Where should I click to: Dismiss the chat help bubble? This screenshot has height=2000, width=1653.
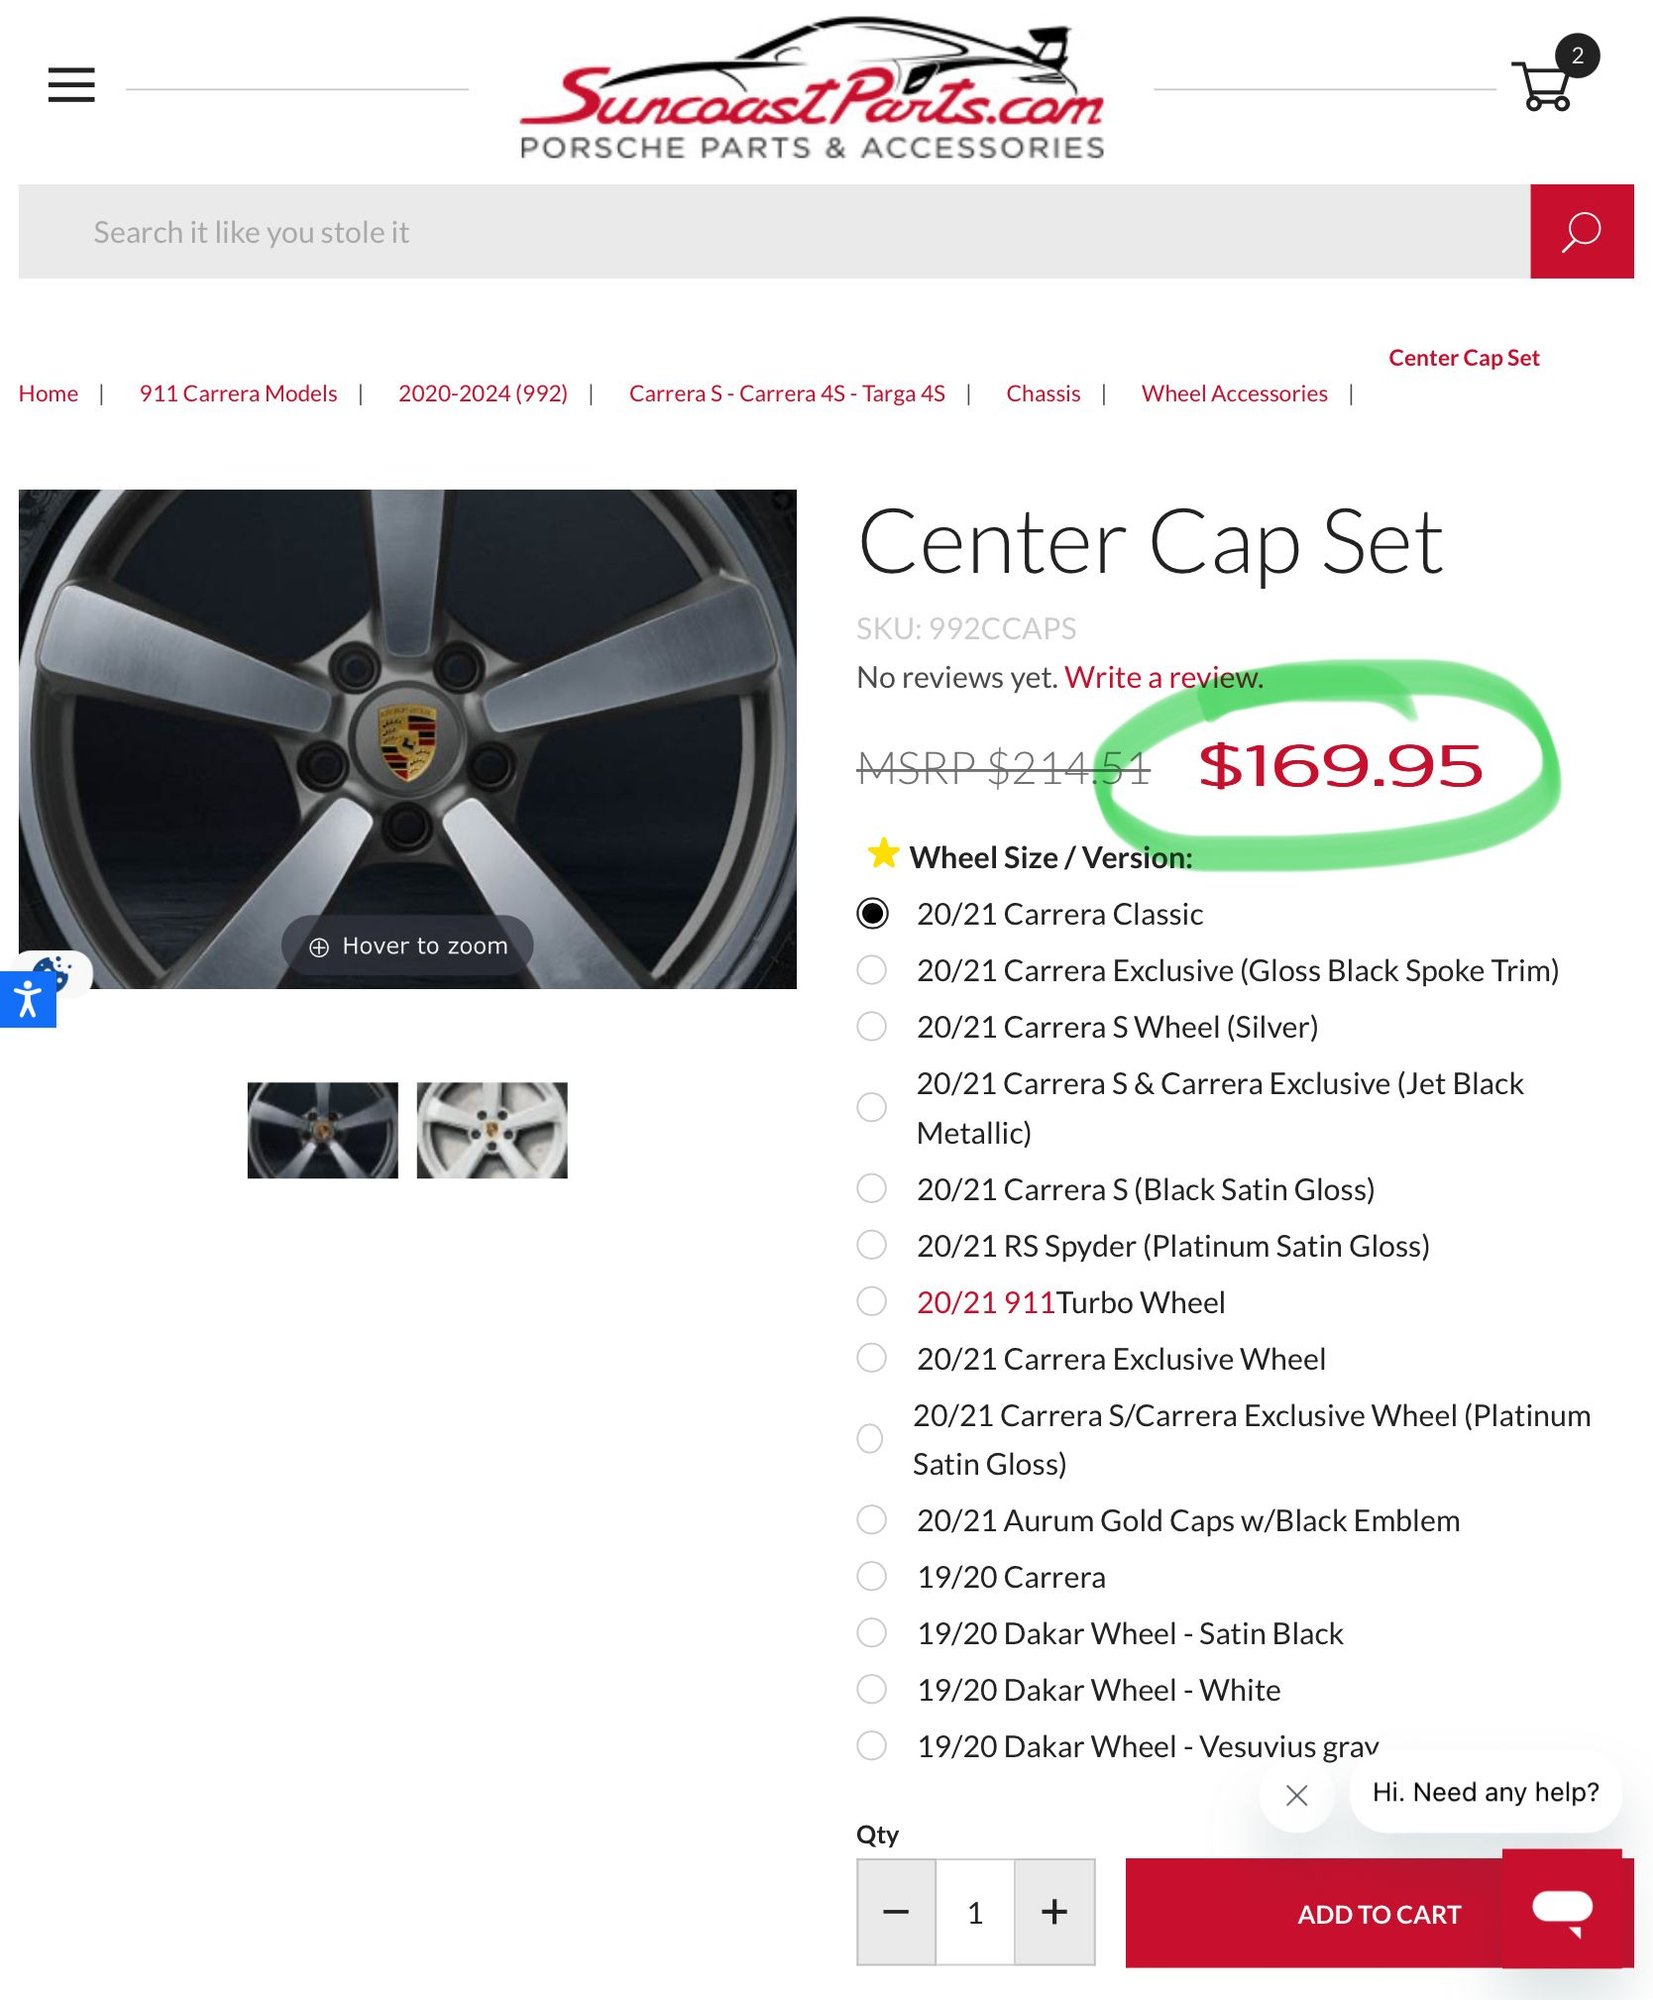pyautogui.click(x=1296, y=1794)
